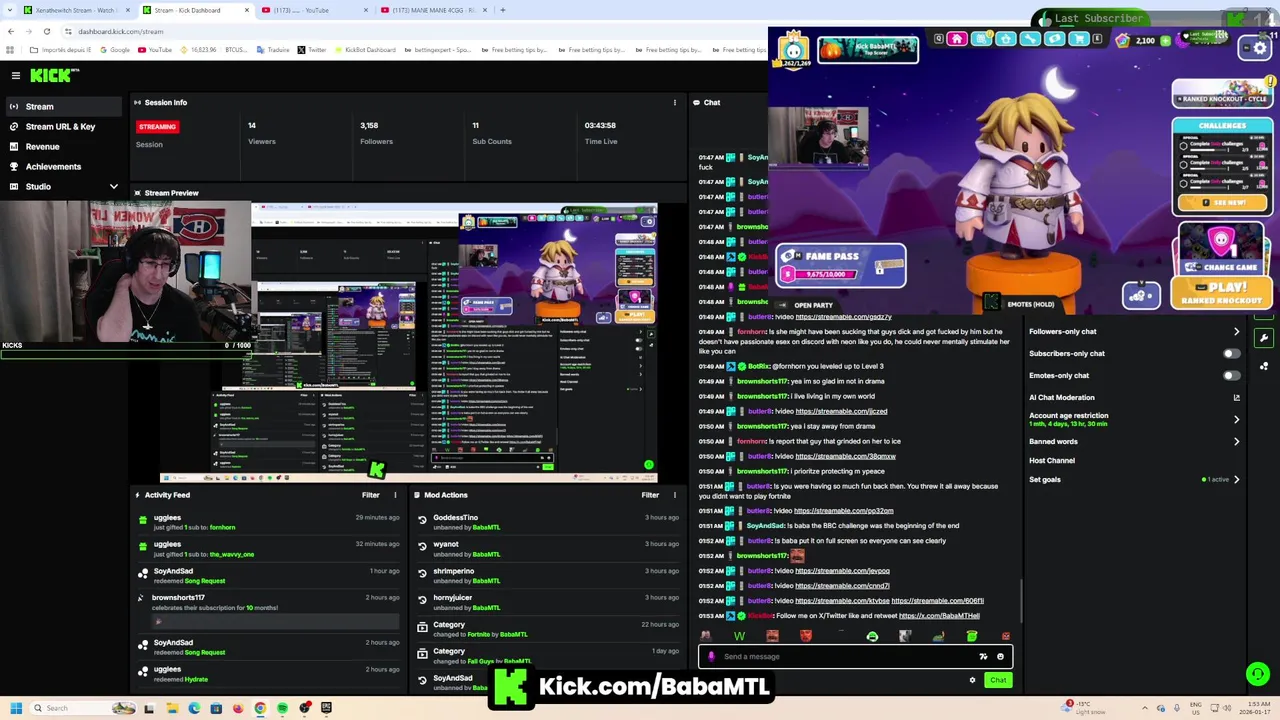Click wyanot in Mod Actions list

(x=446, y=544)
